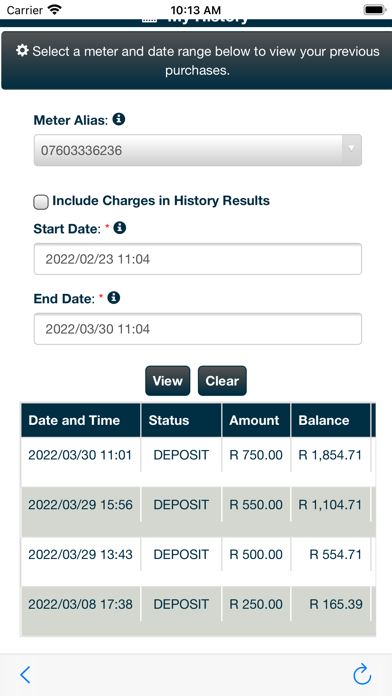Reload page with refresh icon

[x=362, y=674]
